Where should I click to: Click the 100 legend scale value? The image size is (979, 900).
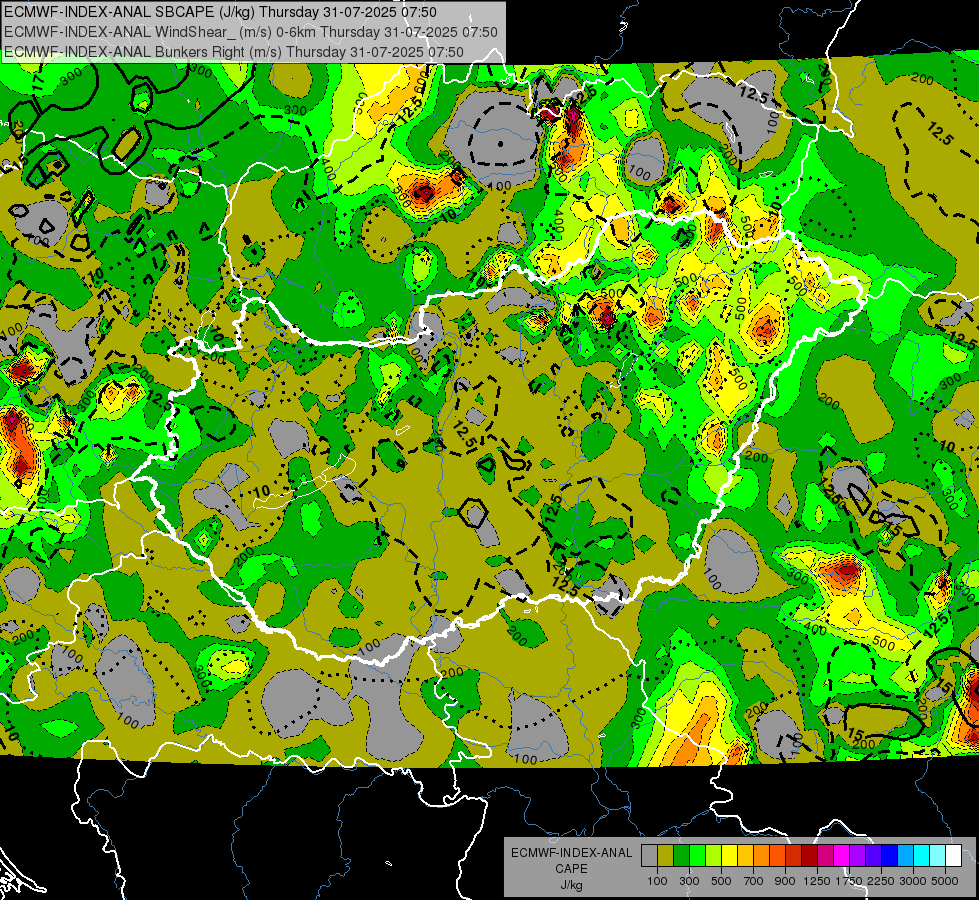pyautogui.click(x=657, y=881)
